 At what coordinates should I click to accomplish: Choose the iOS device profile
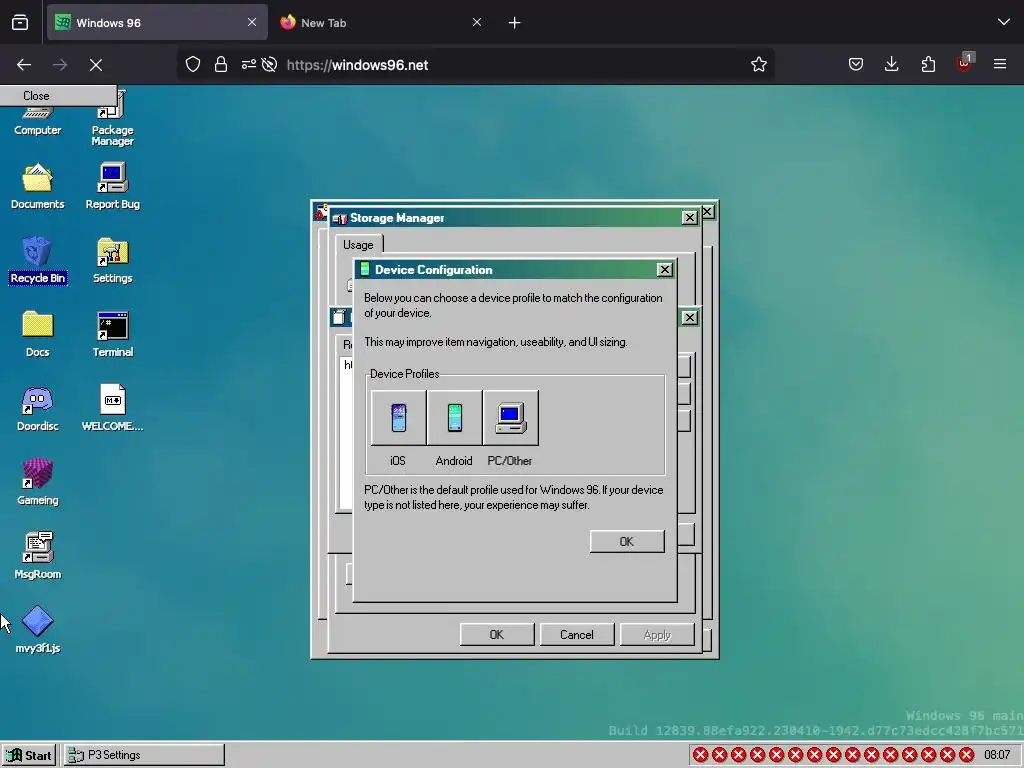(x=398, y=418)
